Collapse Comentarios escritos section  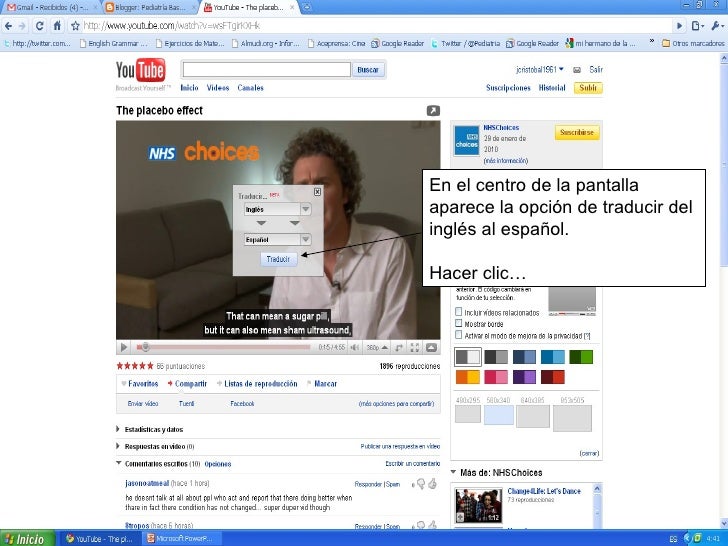pyautogui.click(x=118, y=463)
